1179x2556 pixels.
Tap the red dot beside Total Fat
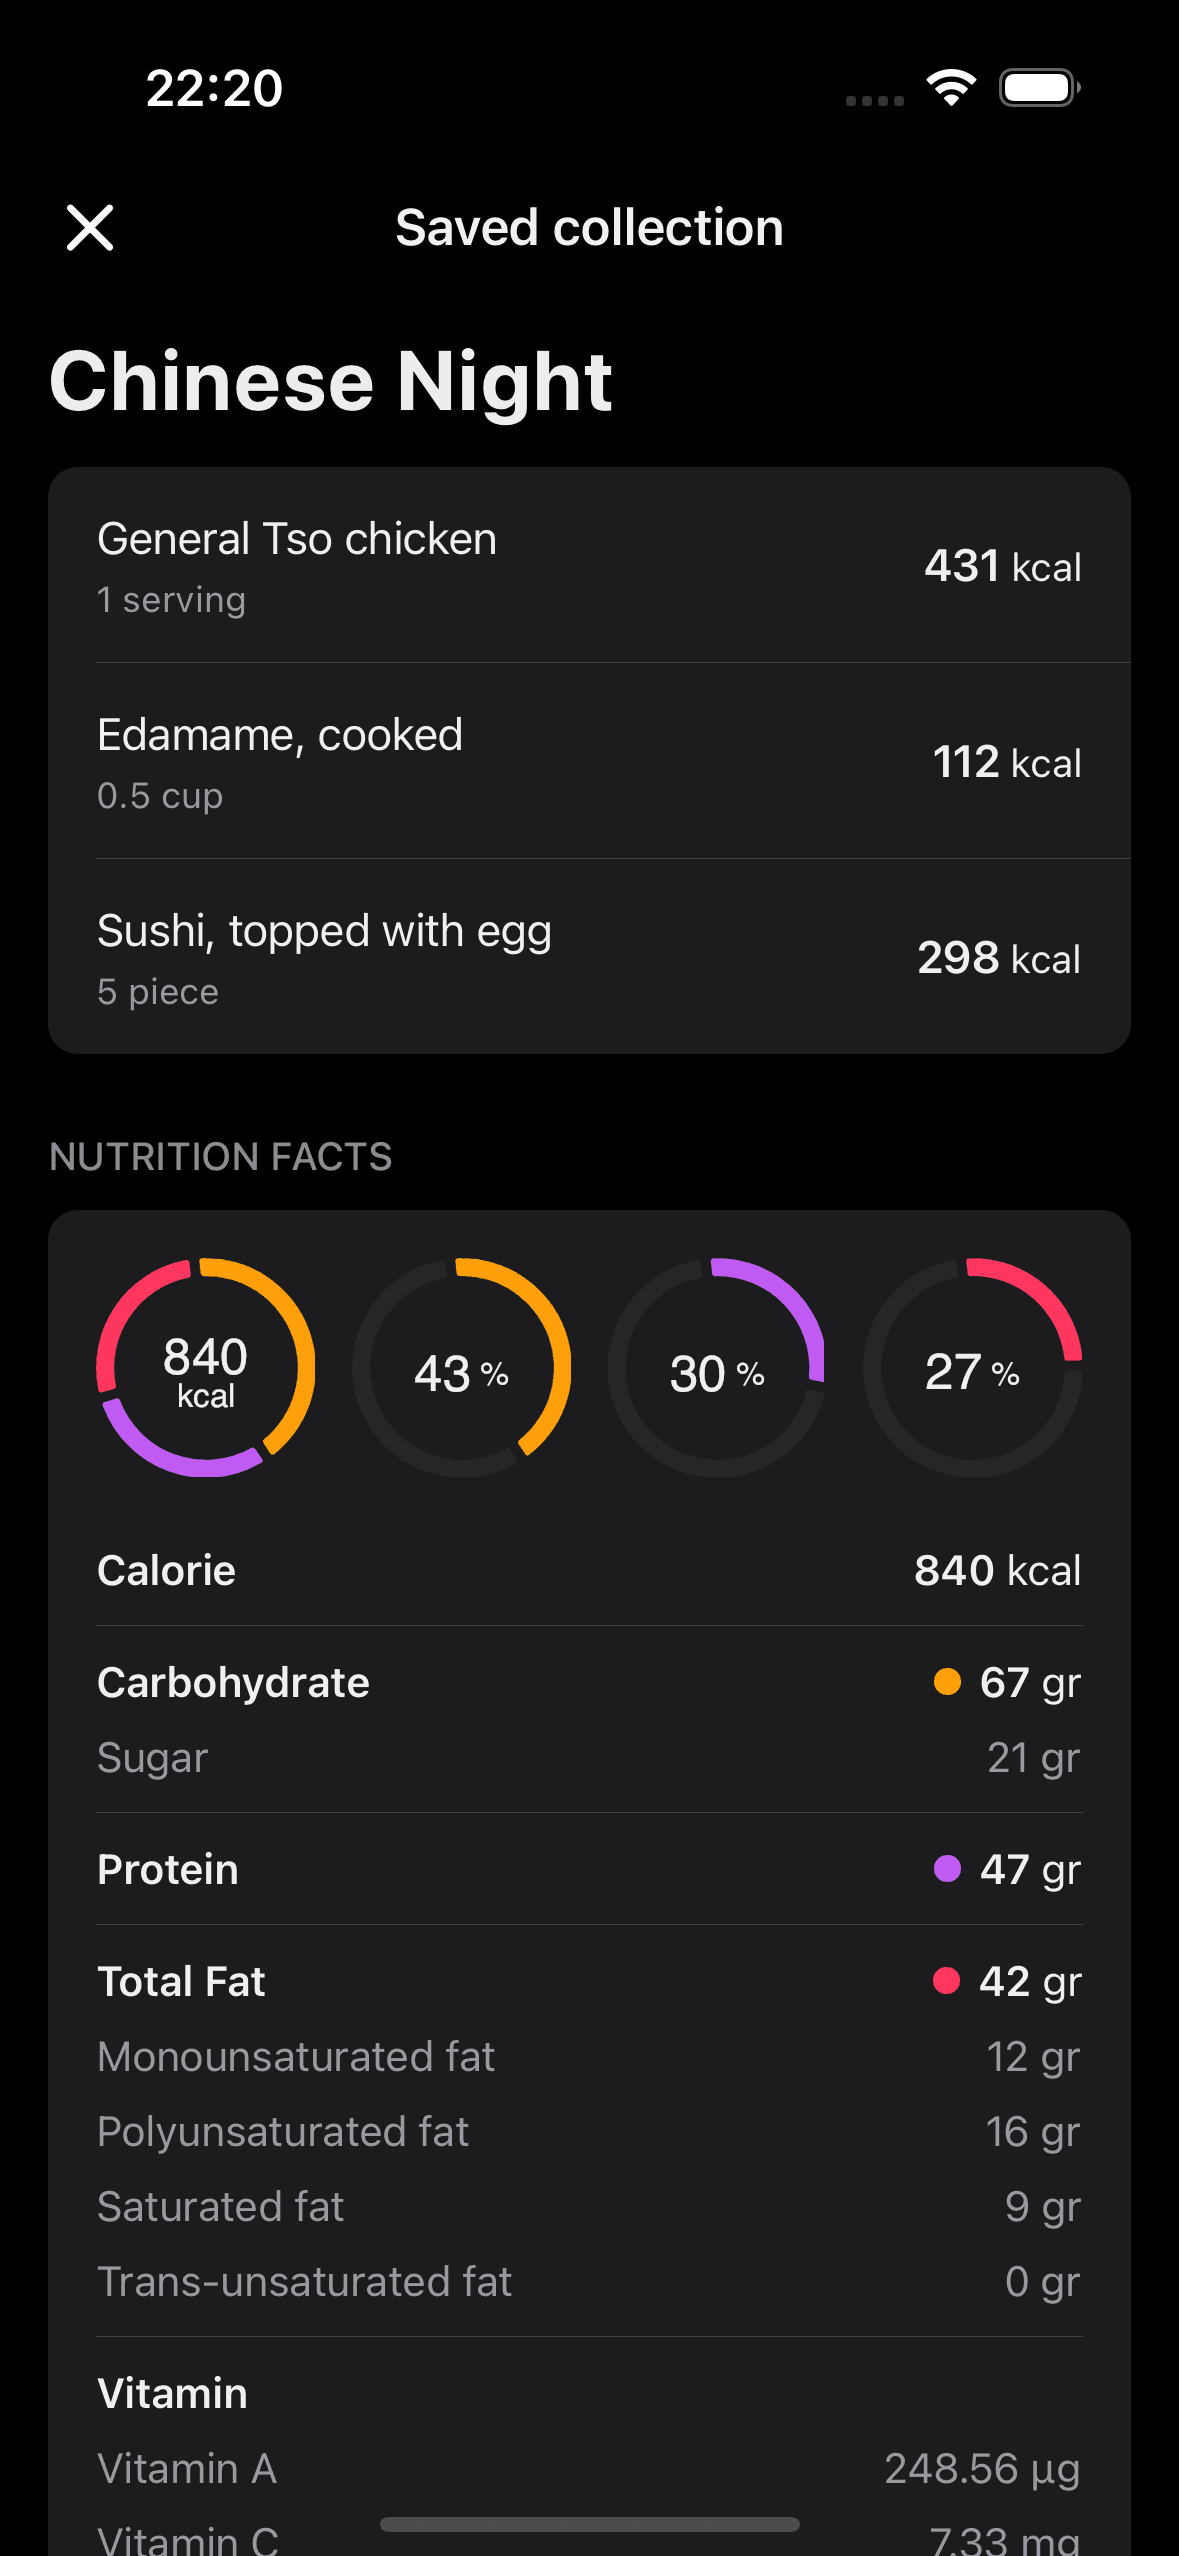(947, 1981)
